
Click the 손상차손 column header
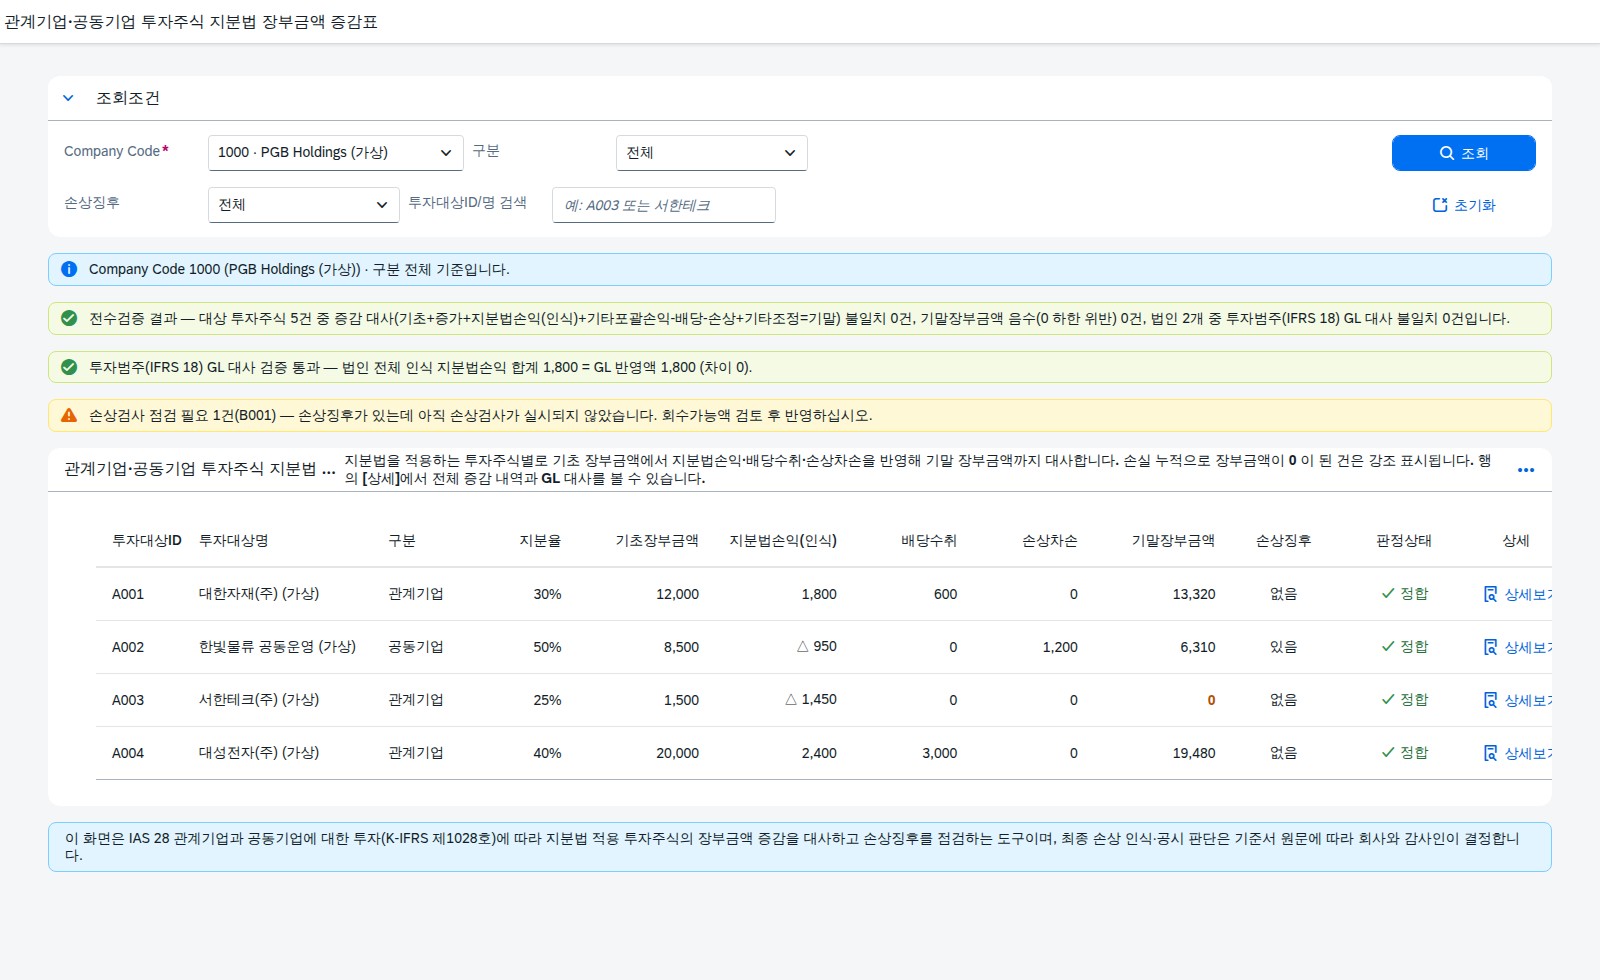point(1050,541)
